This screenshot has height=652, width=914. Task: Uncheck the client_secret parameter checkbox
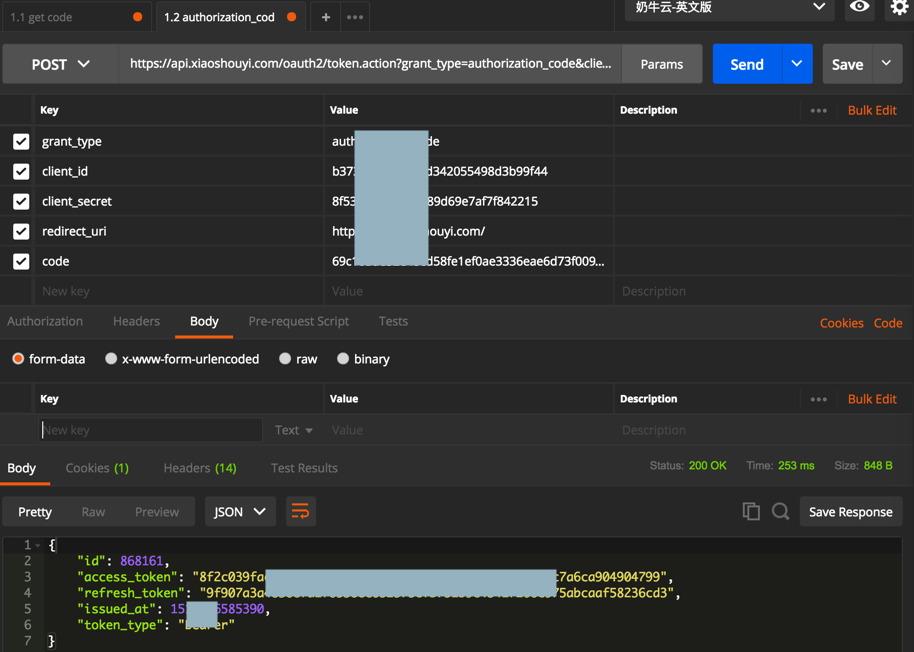pyautogui.click(x=21, y=202)
